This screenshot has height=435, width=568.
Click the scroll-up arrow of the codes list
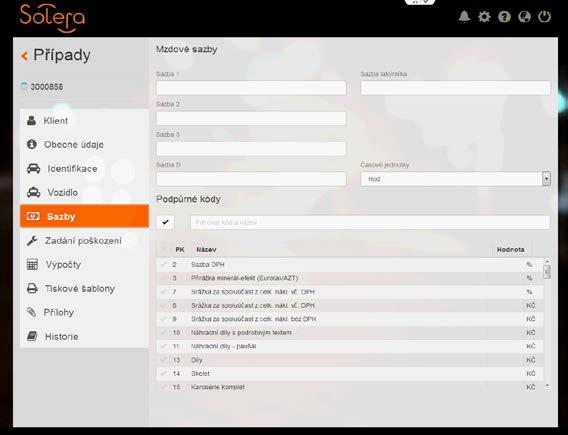547,261
